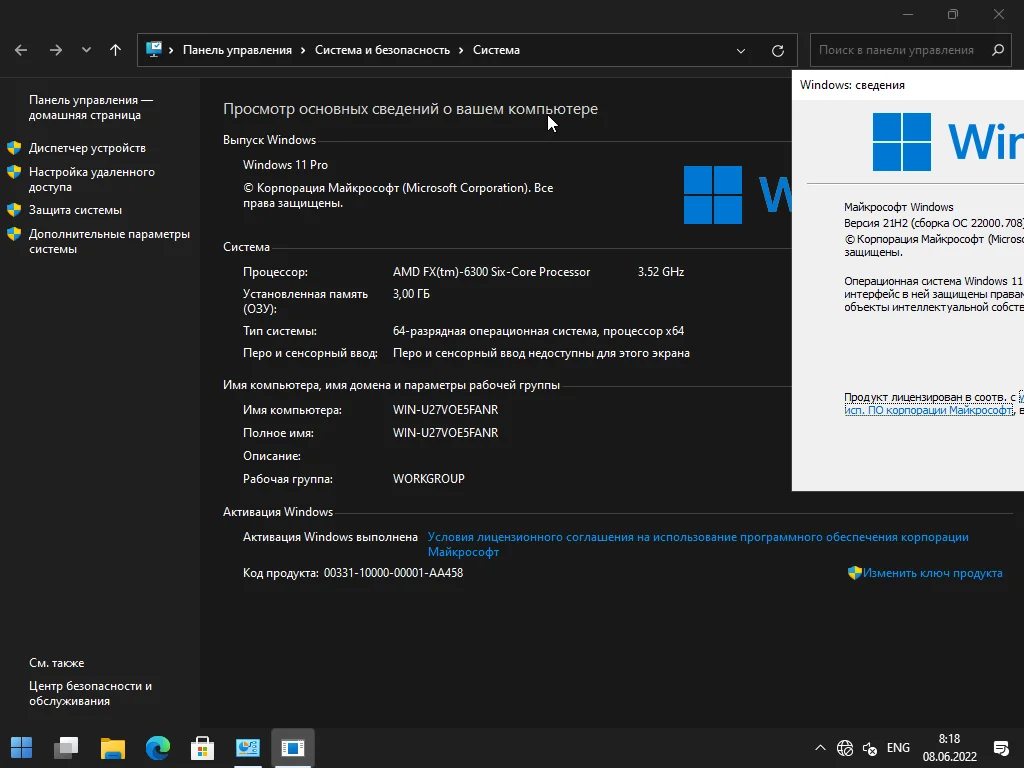1024x768 pixels.
Task: Open Microsoft Store from taskbar
Action: [202, 747]
